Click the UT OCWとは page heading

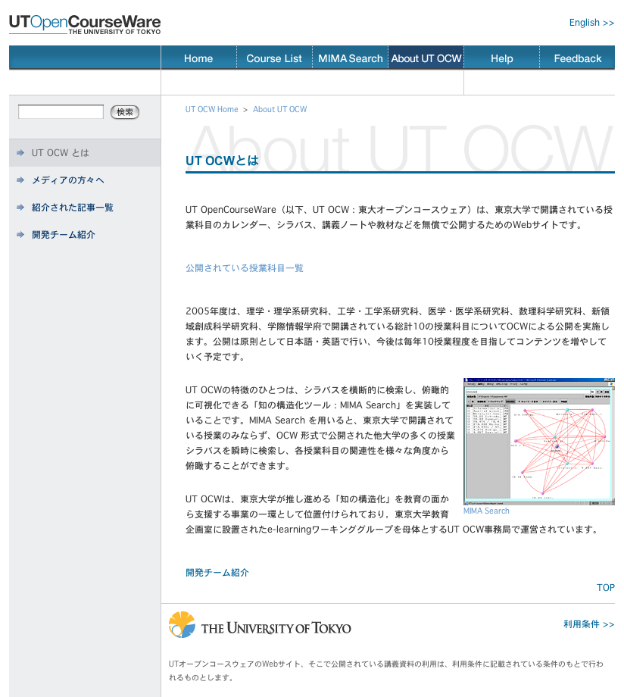pos(222,160)
